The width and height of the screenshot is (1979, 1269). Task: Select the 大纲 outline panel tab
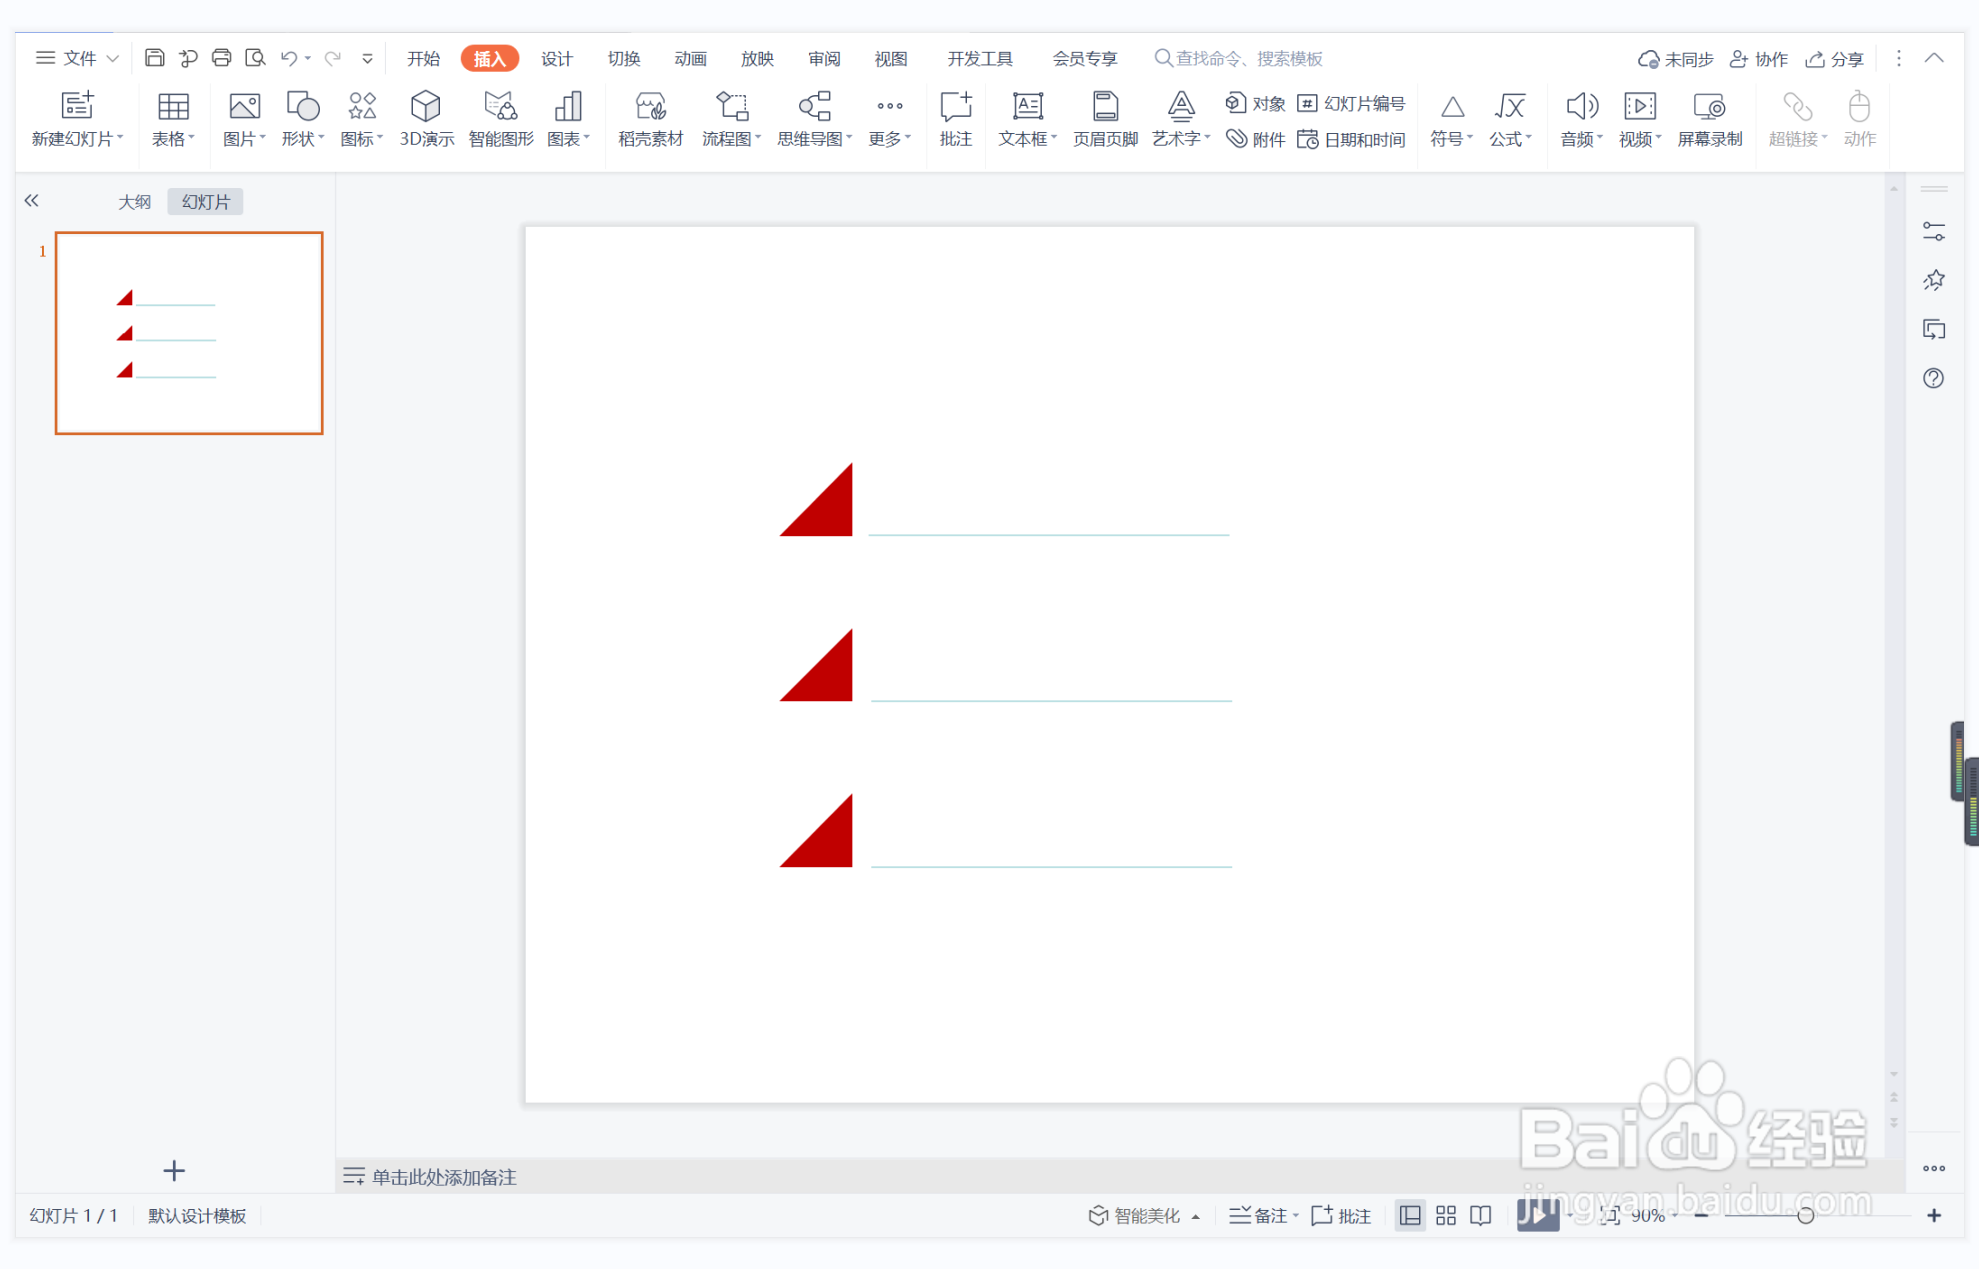pos(134,202)
